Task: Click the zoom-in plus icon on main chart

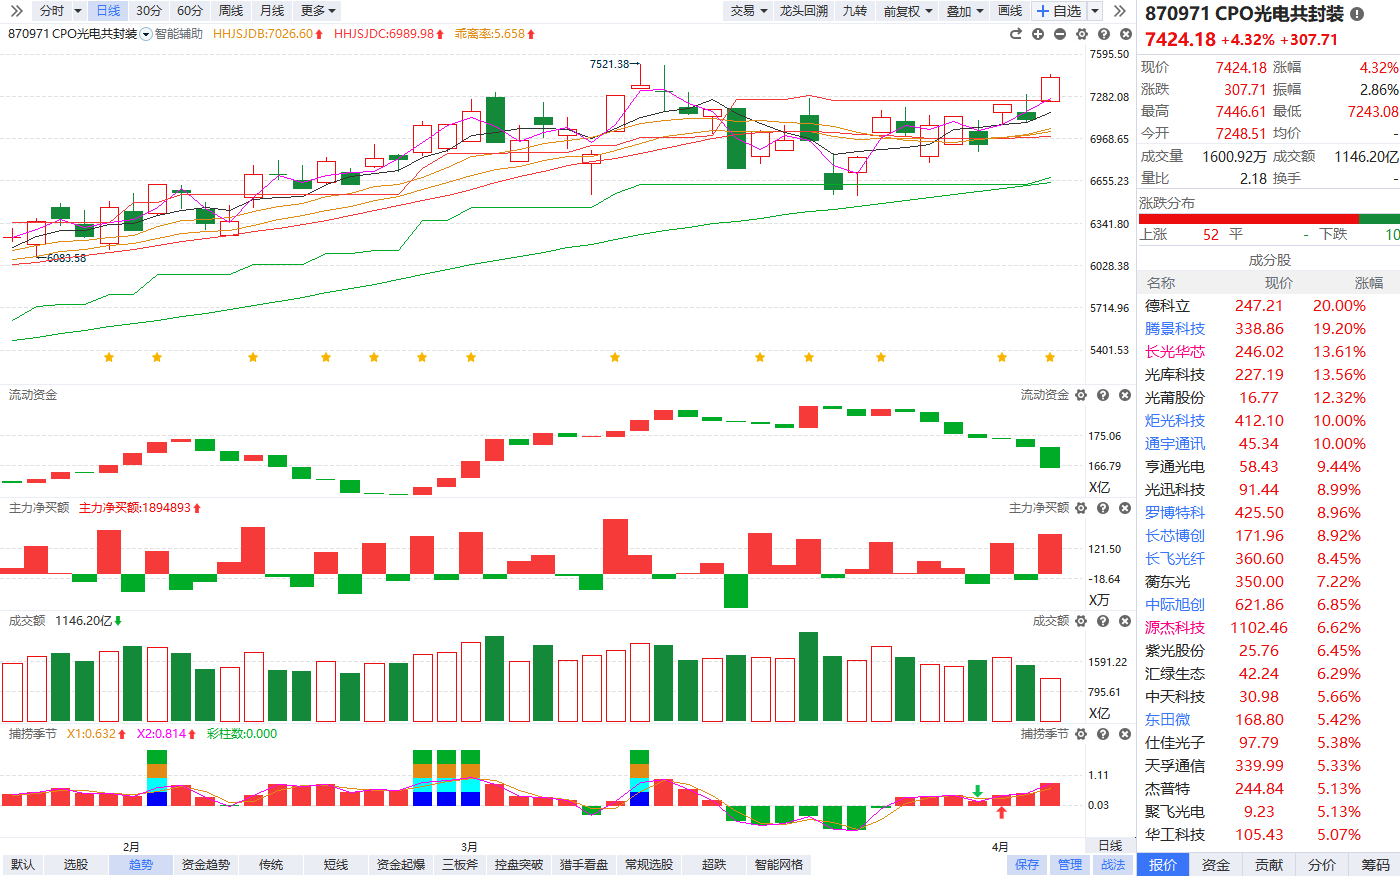Action: tap(1038, 34)
